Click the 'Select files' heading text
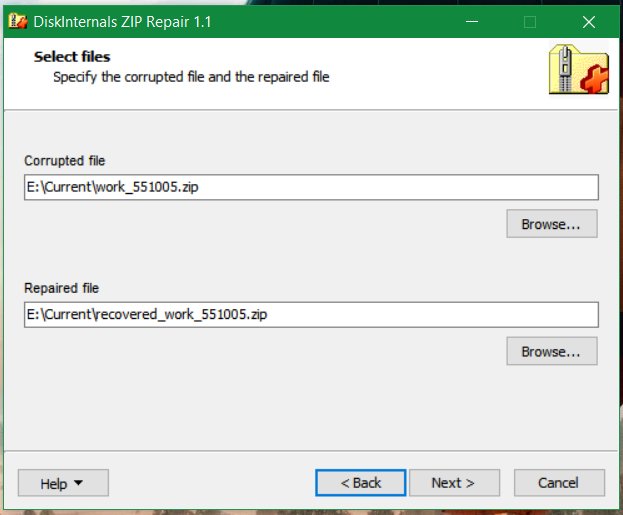This screenshot has width=623, height=515. [x=72, y=57]
